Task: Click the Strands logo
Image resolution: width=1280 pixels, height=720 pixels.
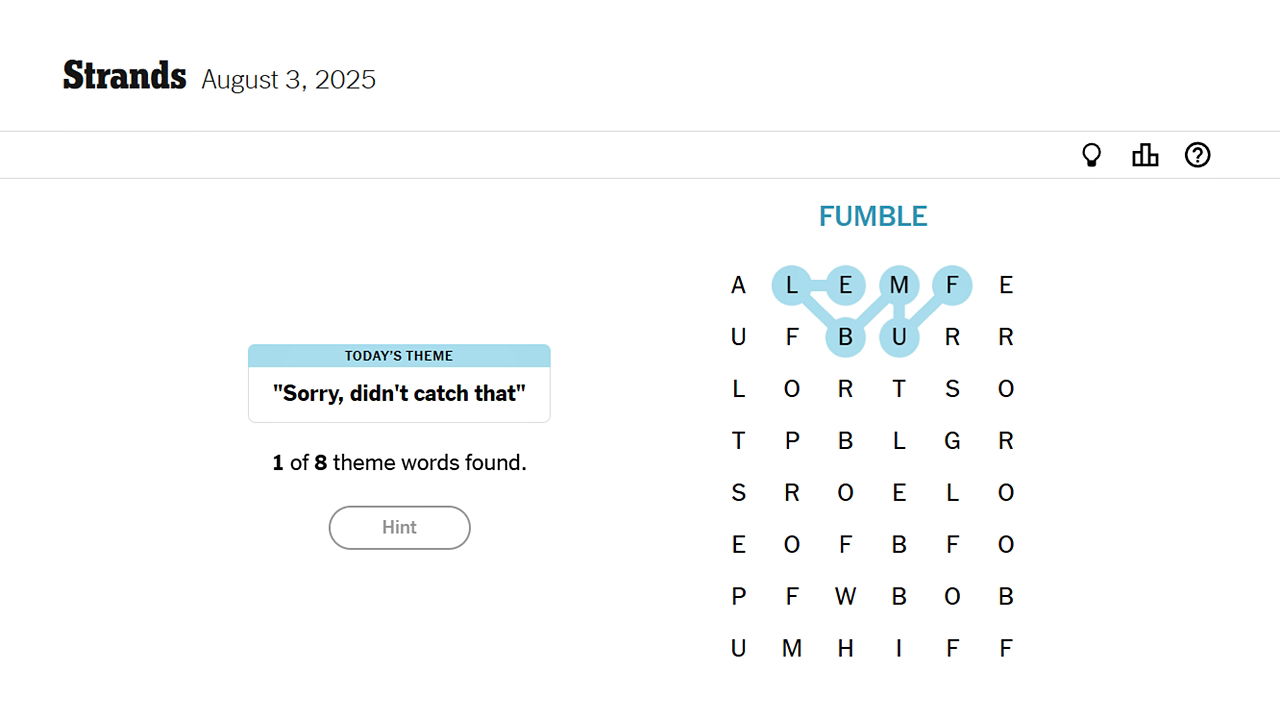Action: click(125, 77)
